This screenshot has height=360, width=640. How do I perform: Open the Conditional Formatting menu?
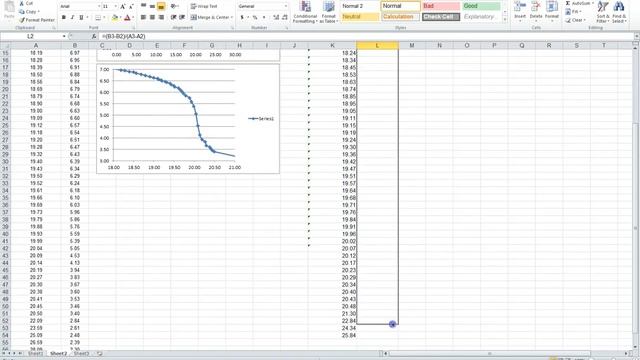click(x=305, y=12)
